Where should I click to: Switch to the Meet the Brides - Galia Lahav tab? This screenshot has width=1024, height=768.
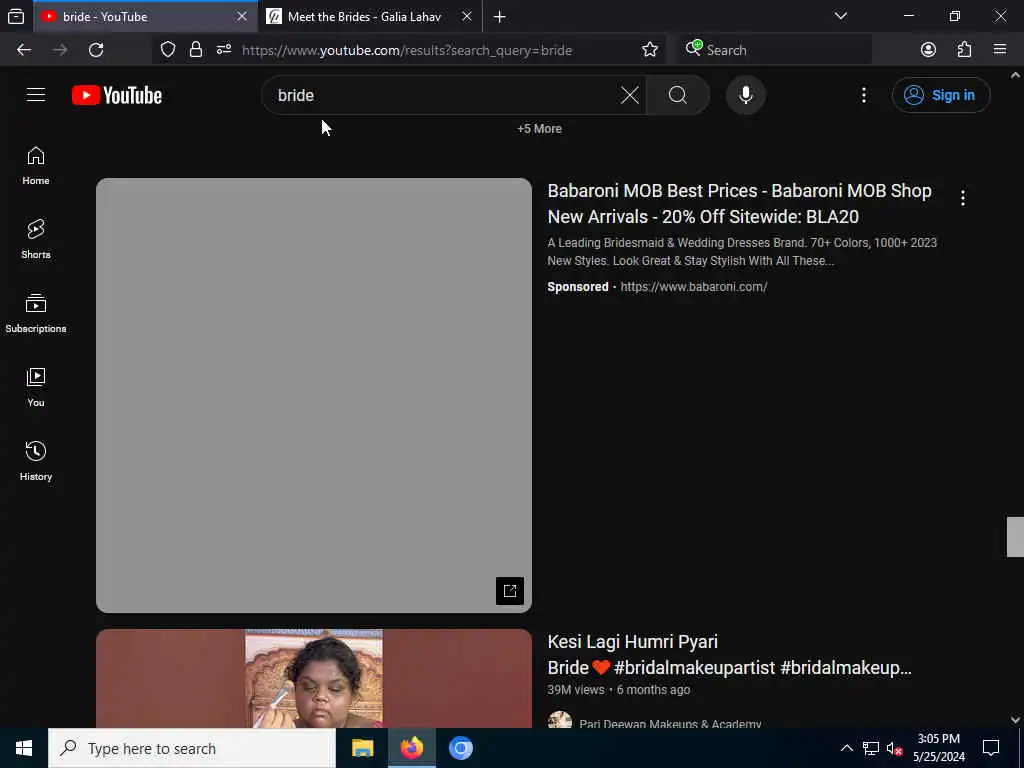point(364,17)
